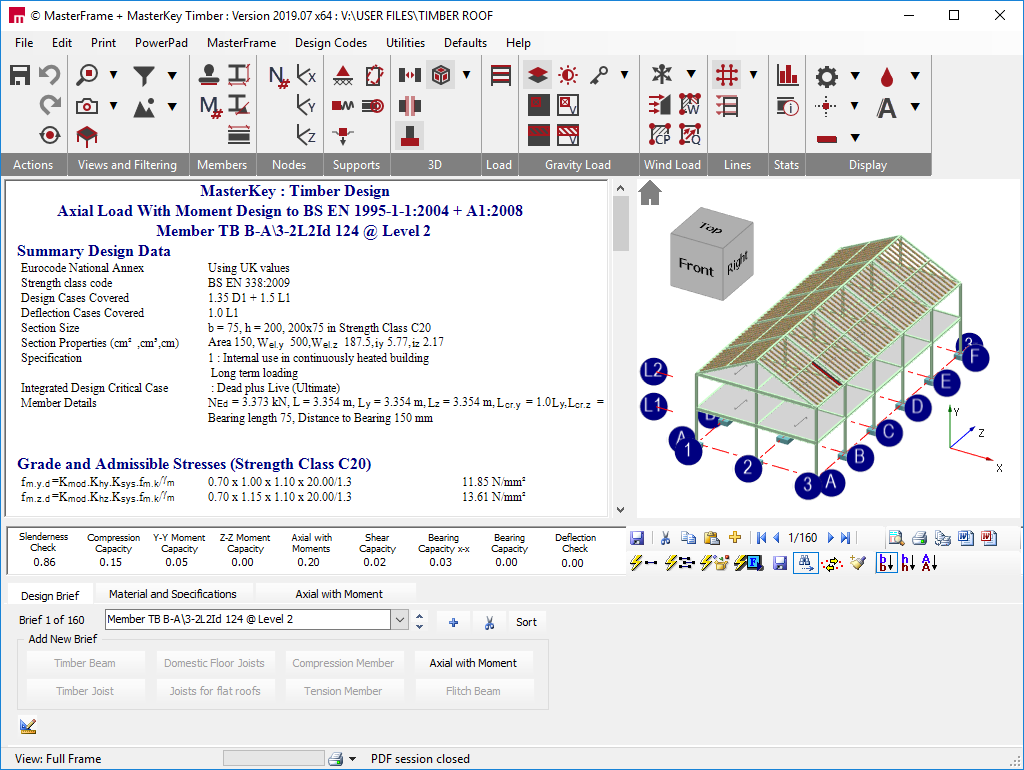Click the red droplet colour icon

(x=887, y=76)
